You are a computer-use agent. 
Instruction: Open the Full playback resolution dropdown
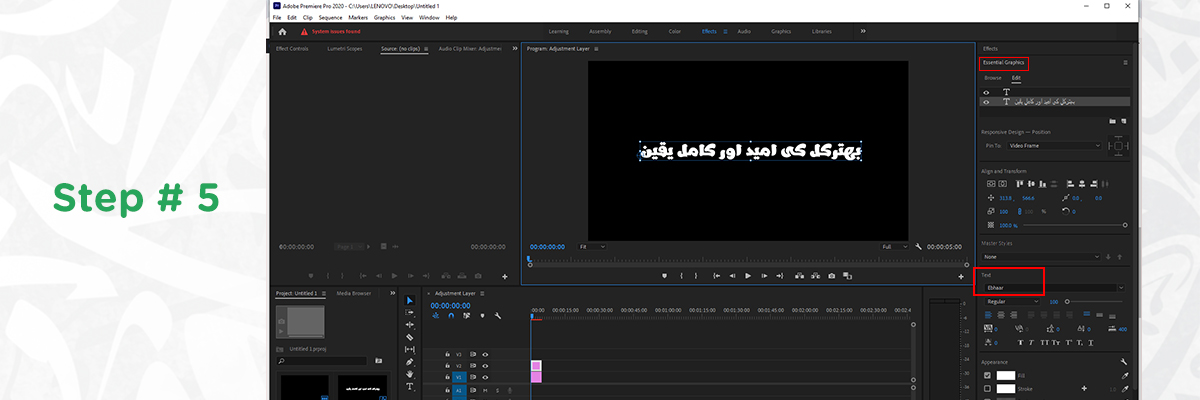(894, 246)
